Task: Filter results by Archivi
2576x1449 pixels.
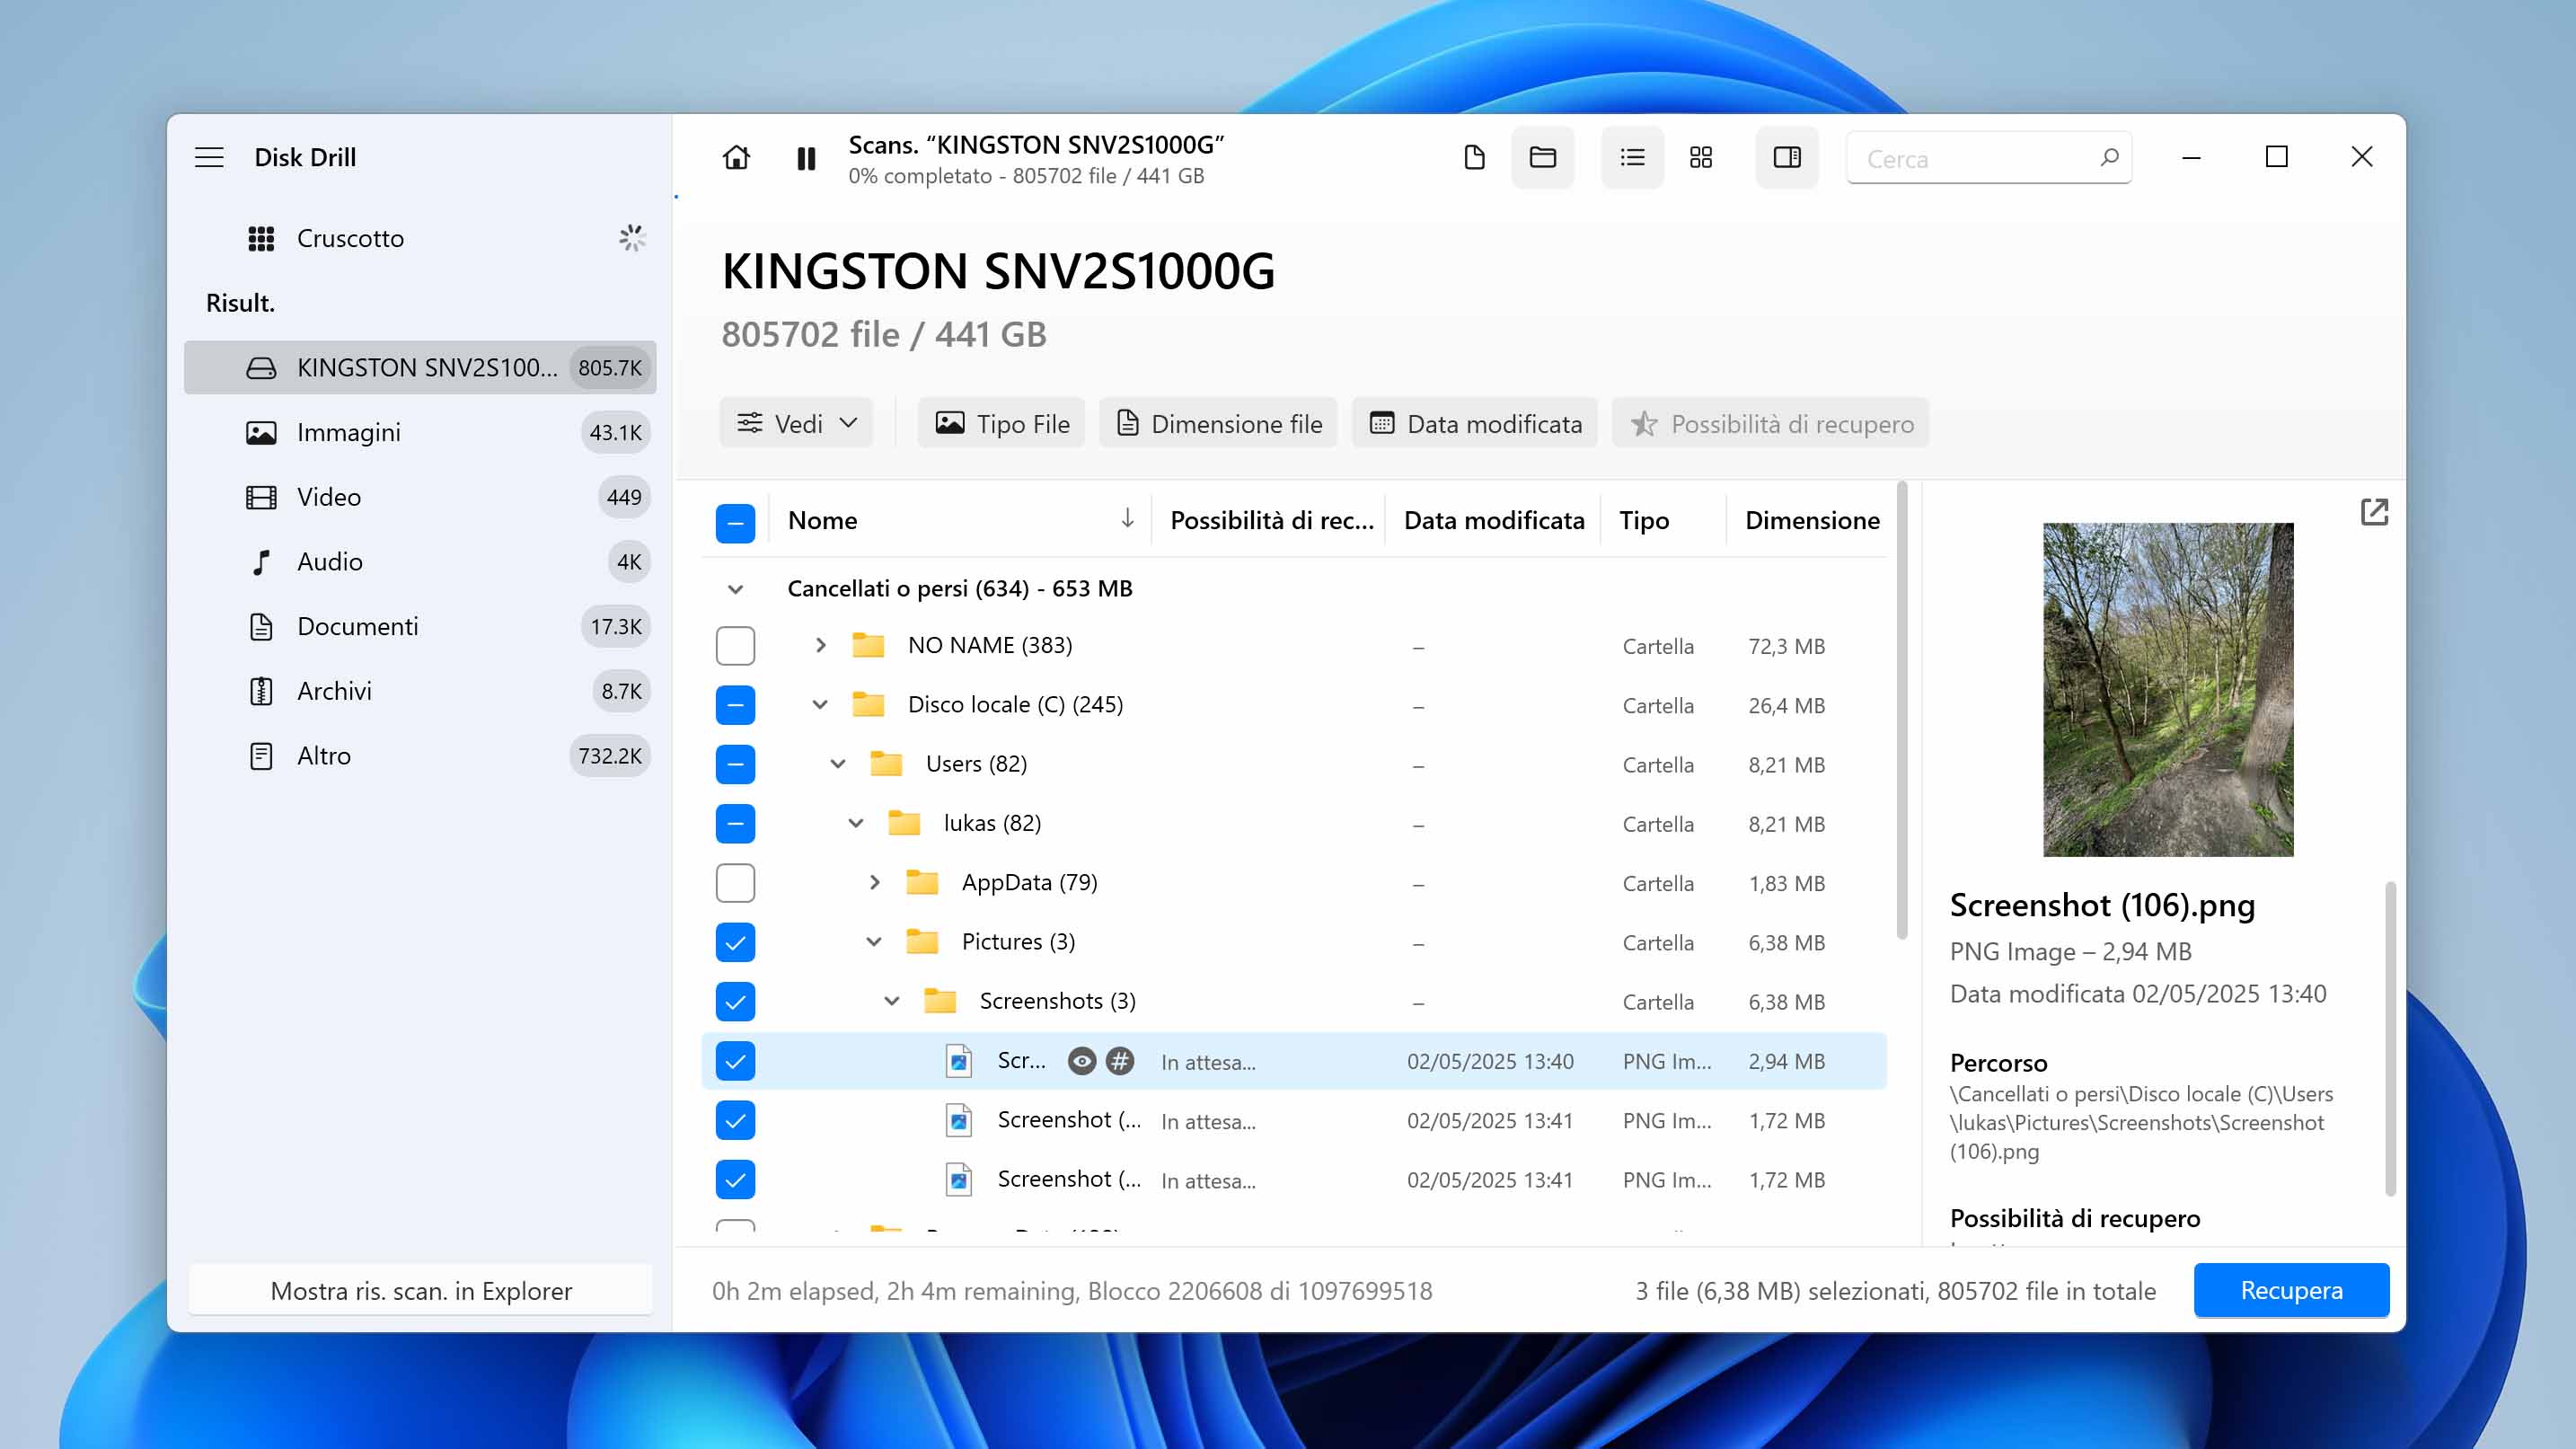Action: coord(420,691)
